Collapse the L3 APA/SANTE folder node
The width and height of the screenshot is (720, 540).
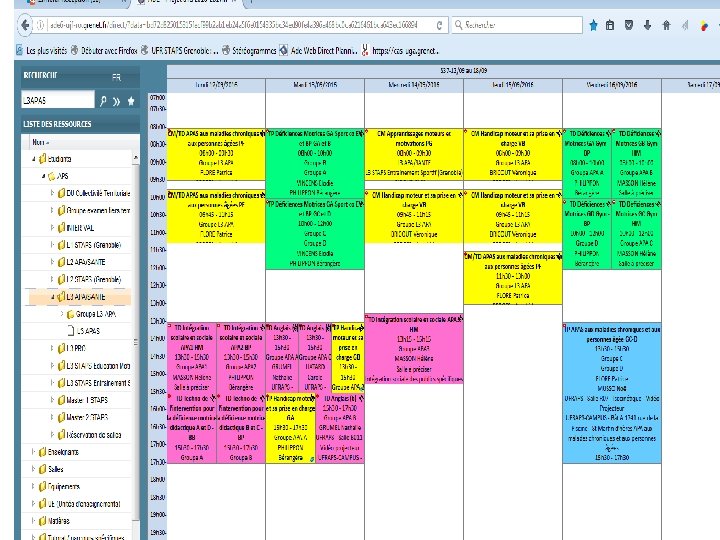coord(52,297)
